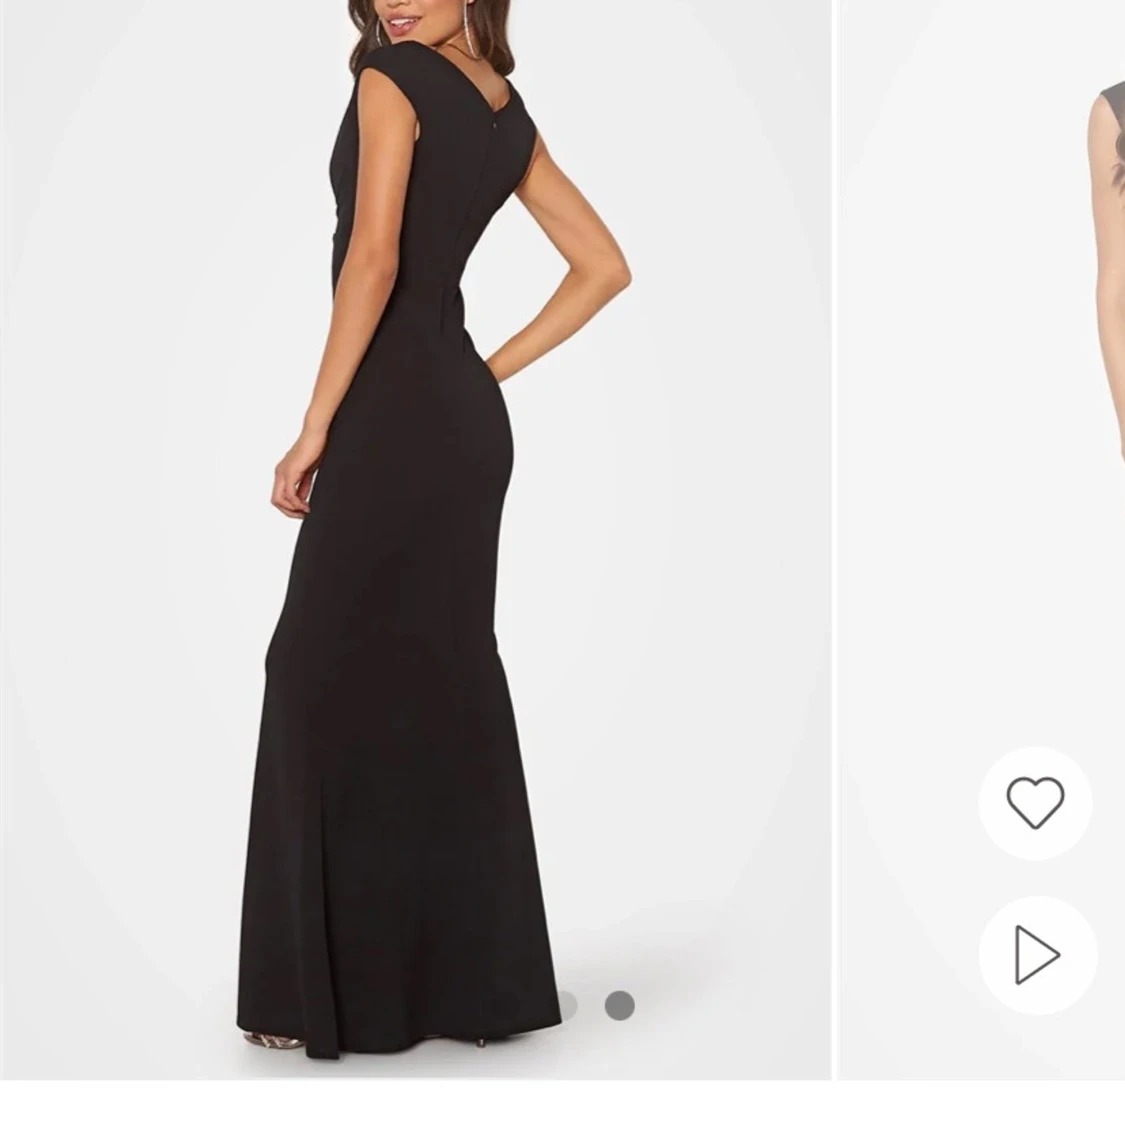Open the black maxi dress photo
The image size is (1125, 1125).
pos(415,539)
